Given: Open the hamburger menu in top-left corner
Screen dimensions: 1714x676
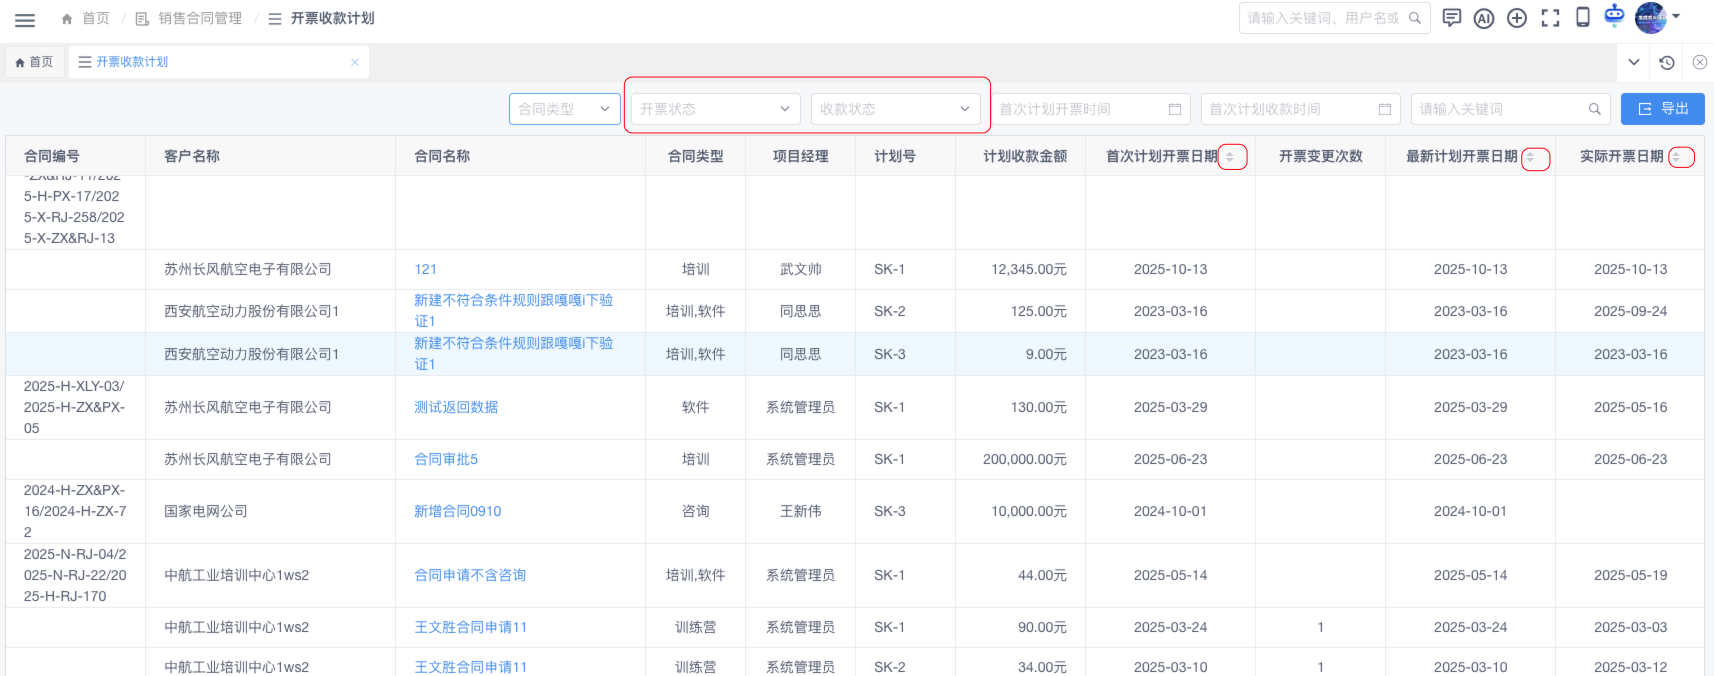Looking at the screenshot, I should click(x=25, y=19).
